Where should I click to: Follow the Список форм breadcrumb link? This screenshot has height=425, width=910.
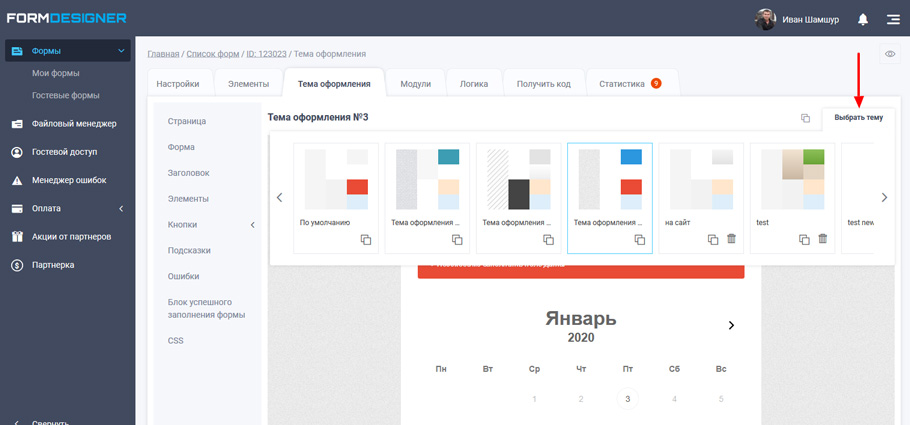pos(212,54)
